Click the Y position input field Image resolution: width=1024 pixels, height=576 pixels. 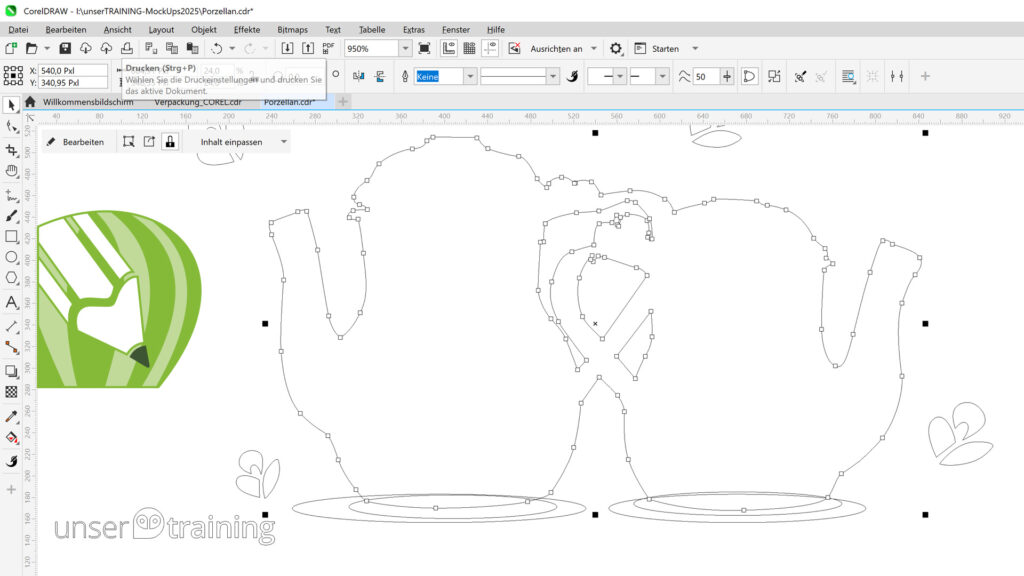(x=72, y=83)
